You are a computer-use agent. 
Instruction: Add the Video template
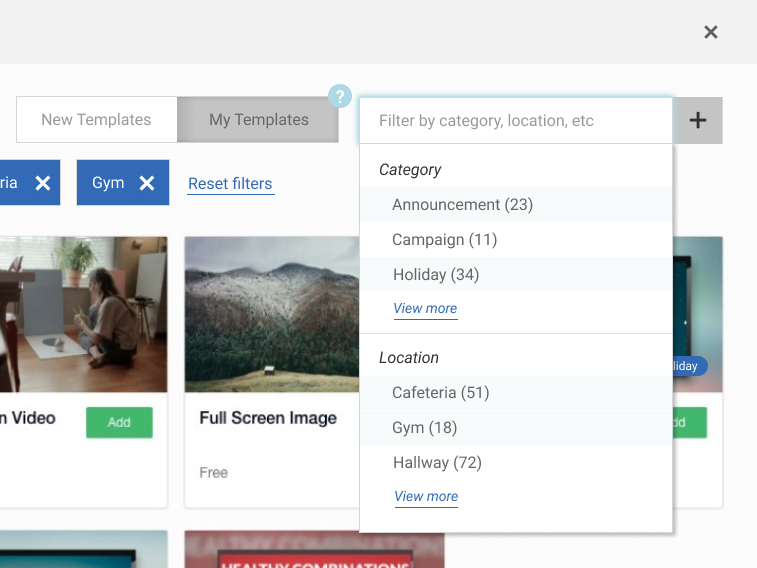pos(119,423)
